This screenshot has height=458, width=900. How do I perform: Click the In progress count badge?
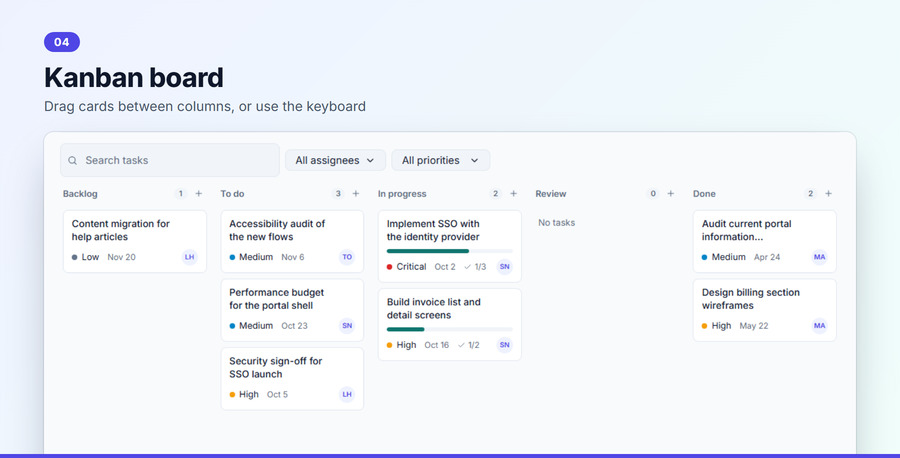pos(495,194)
